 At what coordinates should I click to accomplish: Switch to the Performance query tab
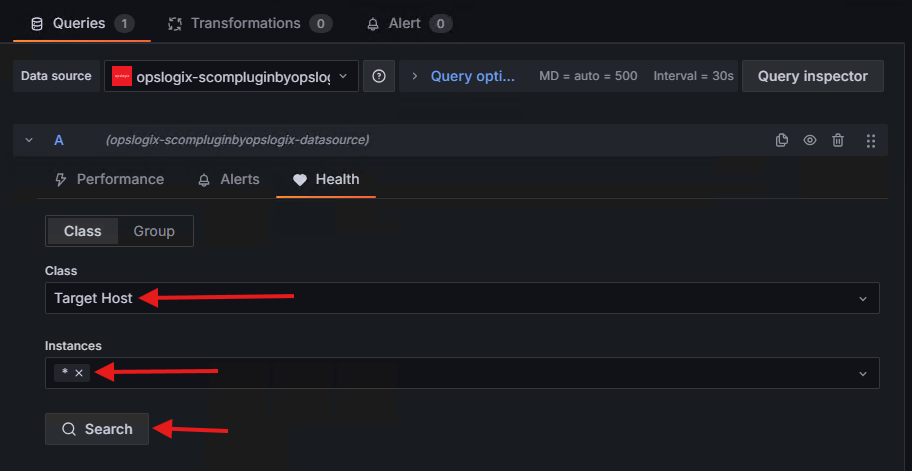point(108,180)
